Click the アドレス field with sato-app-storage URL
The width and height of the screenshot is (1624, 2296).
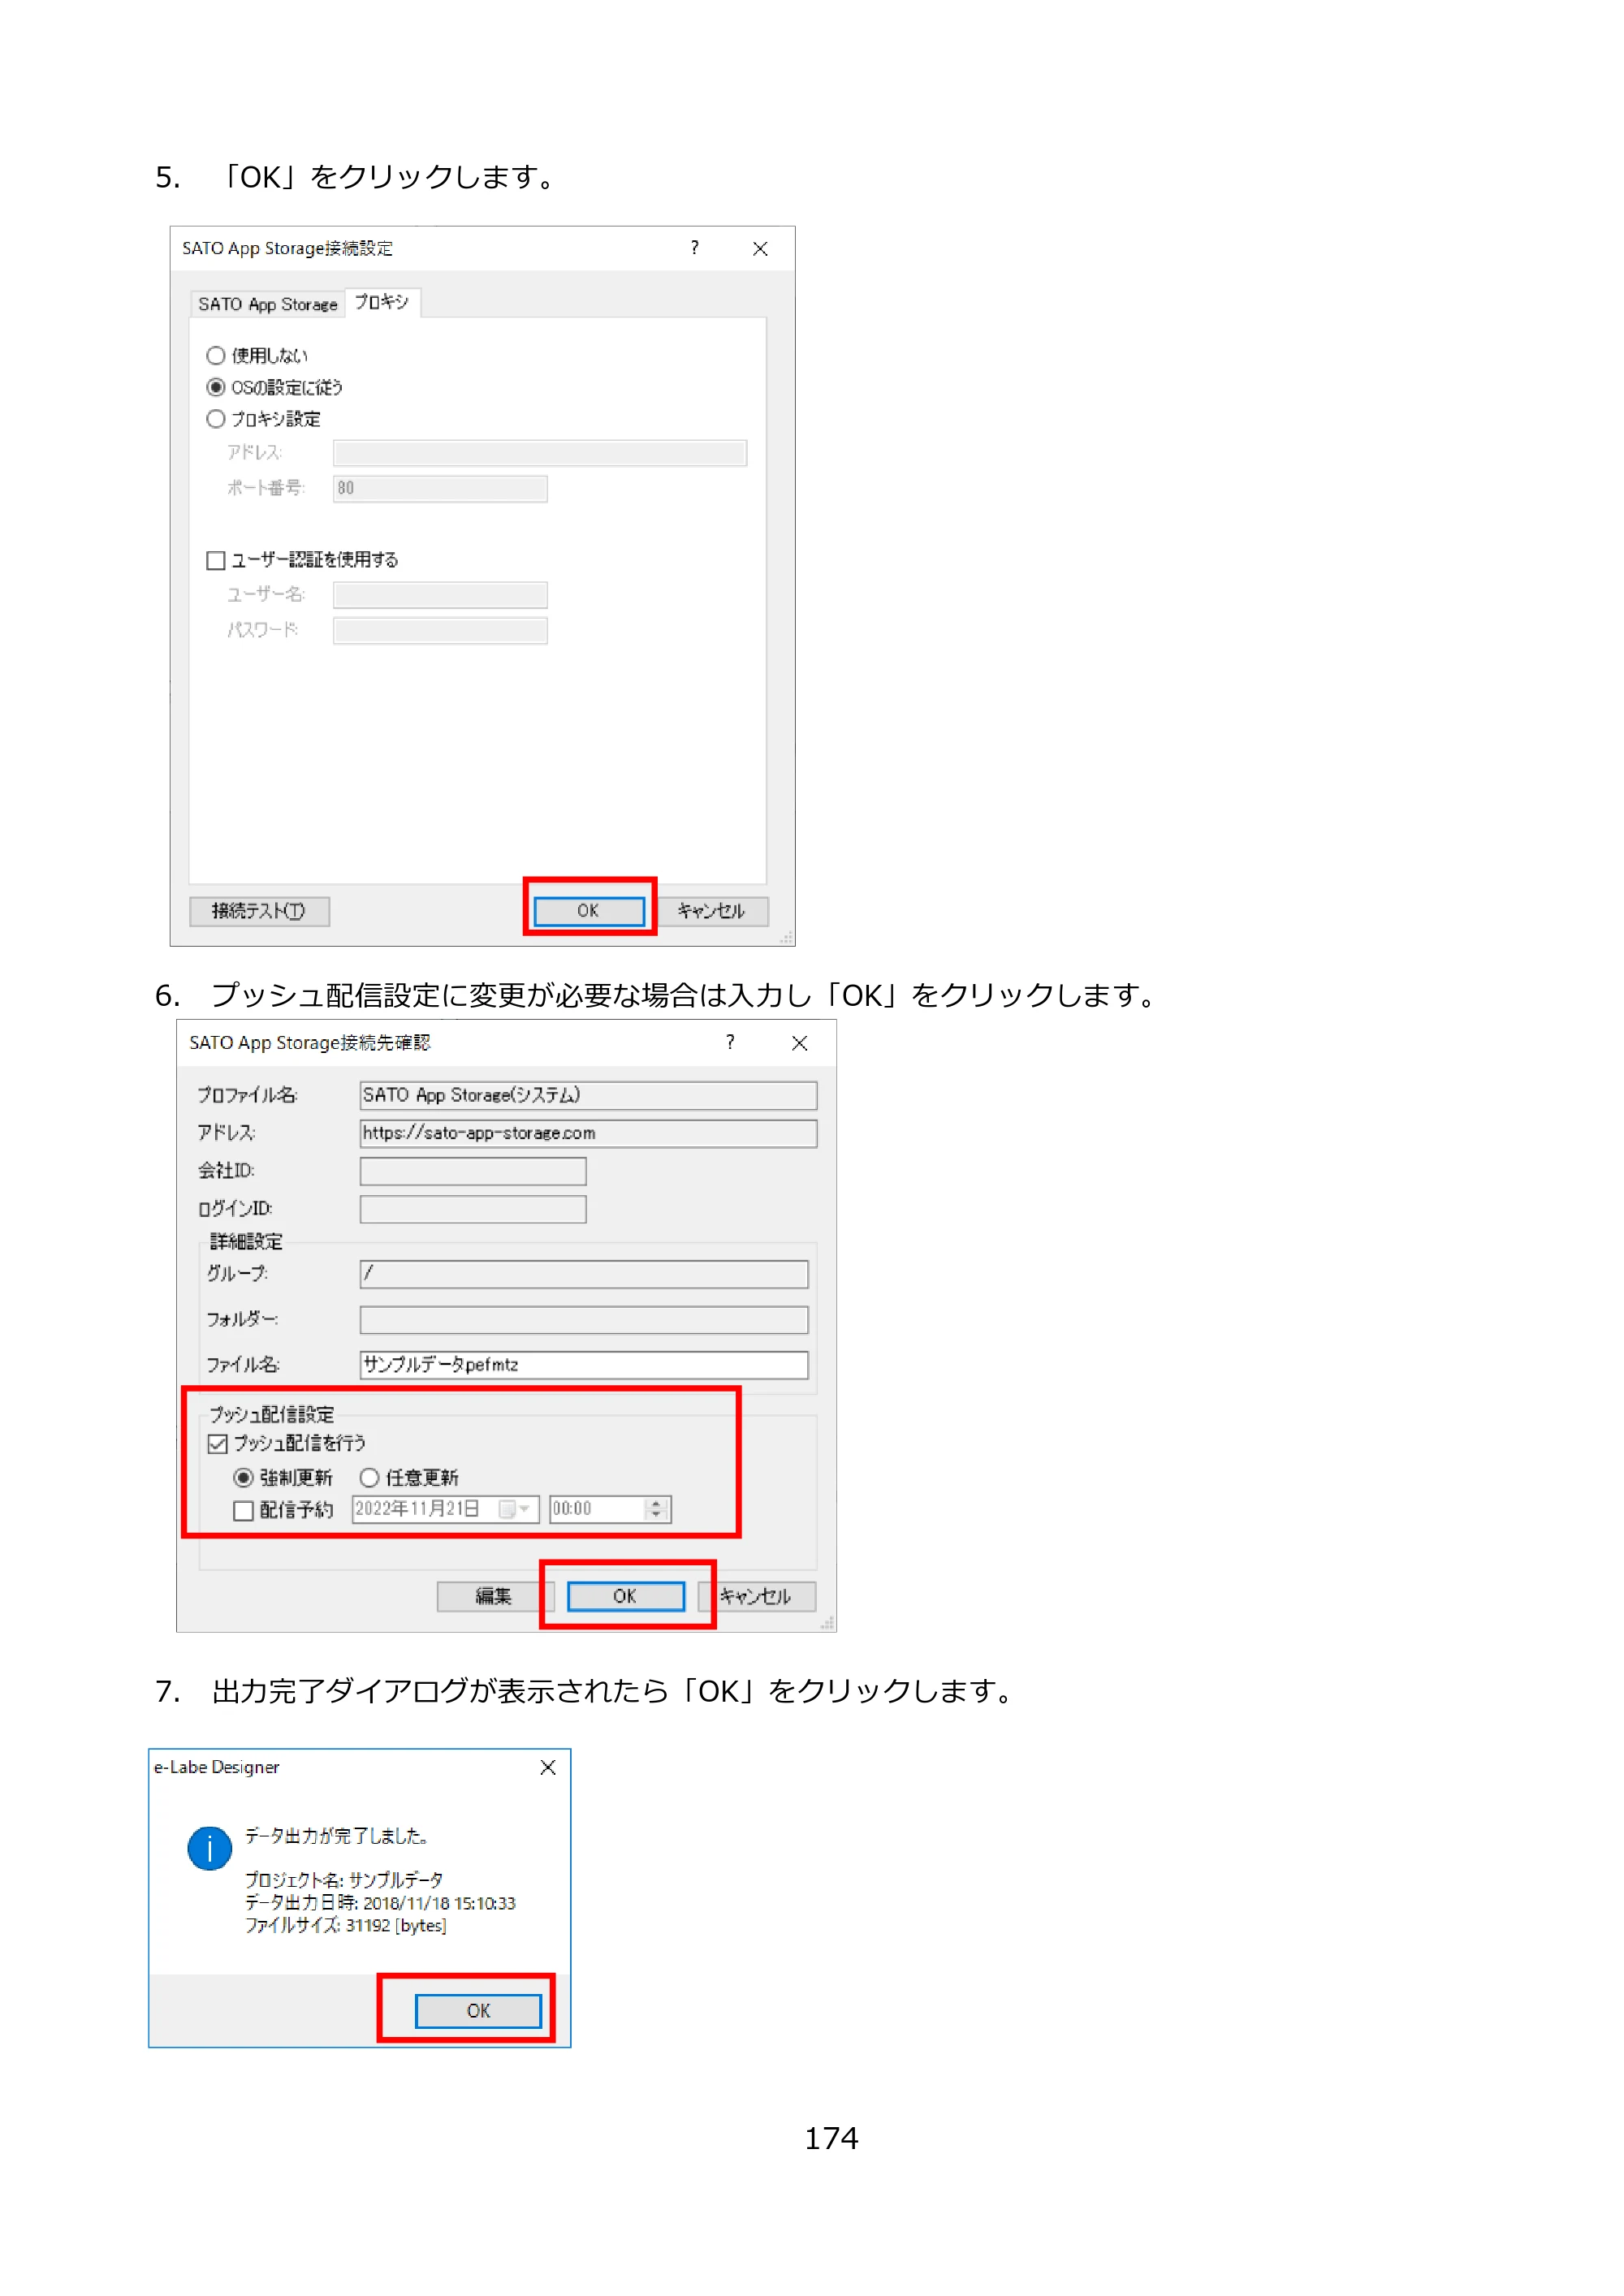[x=588, y=1134]
